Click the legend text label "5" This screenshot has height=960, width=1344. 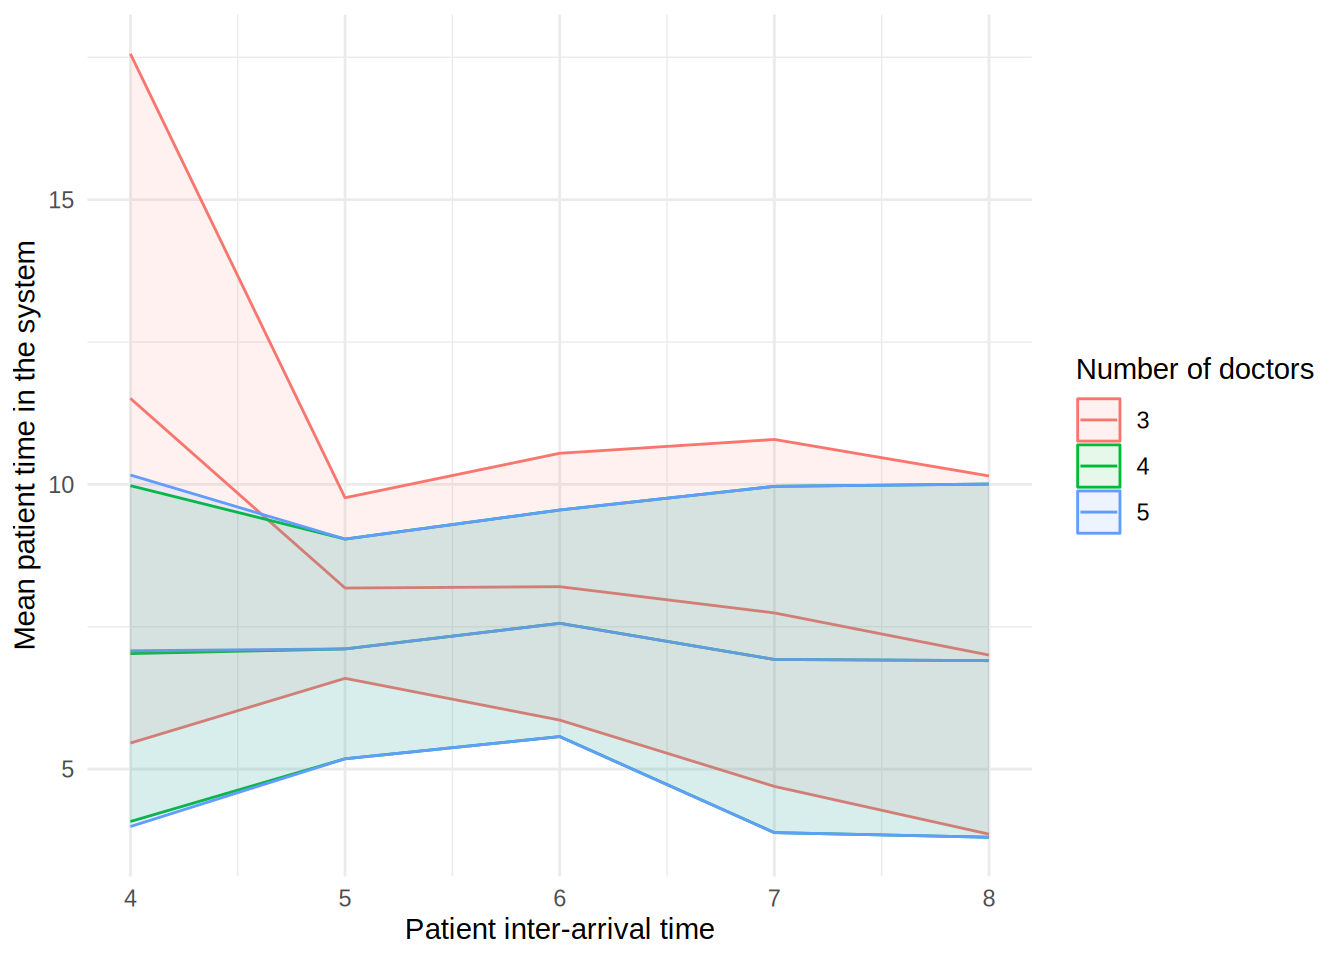(1143, 513)
